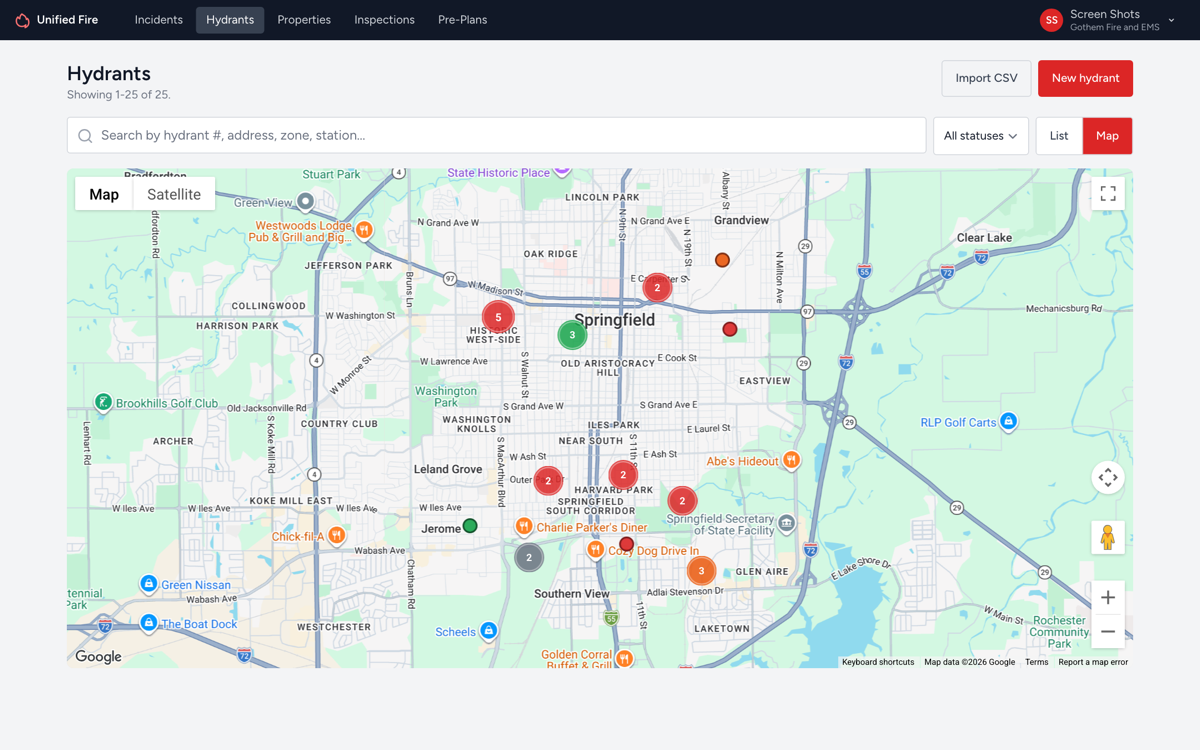Click the Chick-fil-A restaurant pin
Image resolution: width=1200 pixels, height=750 pixels.
337,536
